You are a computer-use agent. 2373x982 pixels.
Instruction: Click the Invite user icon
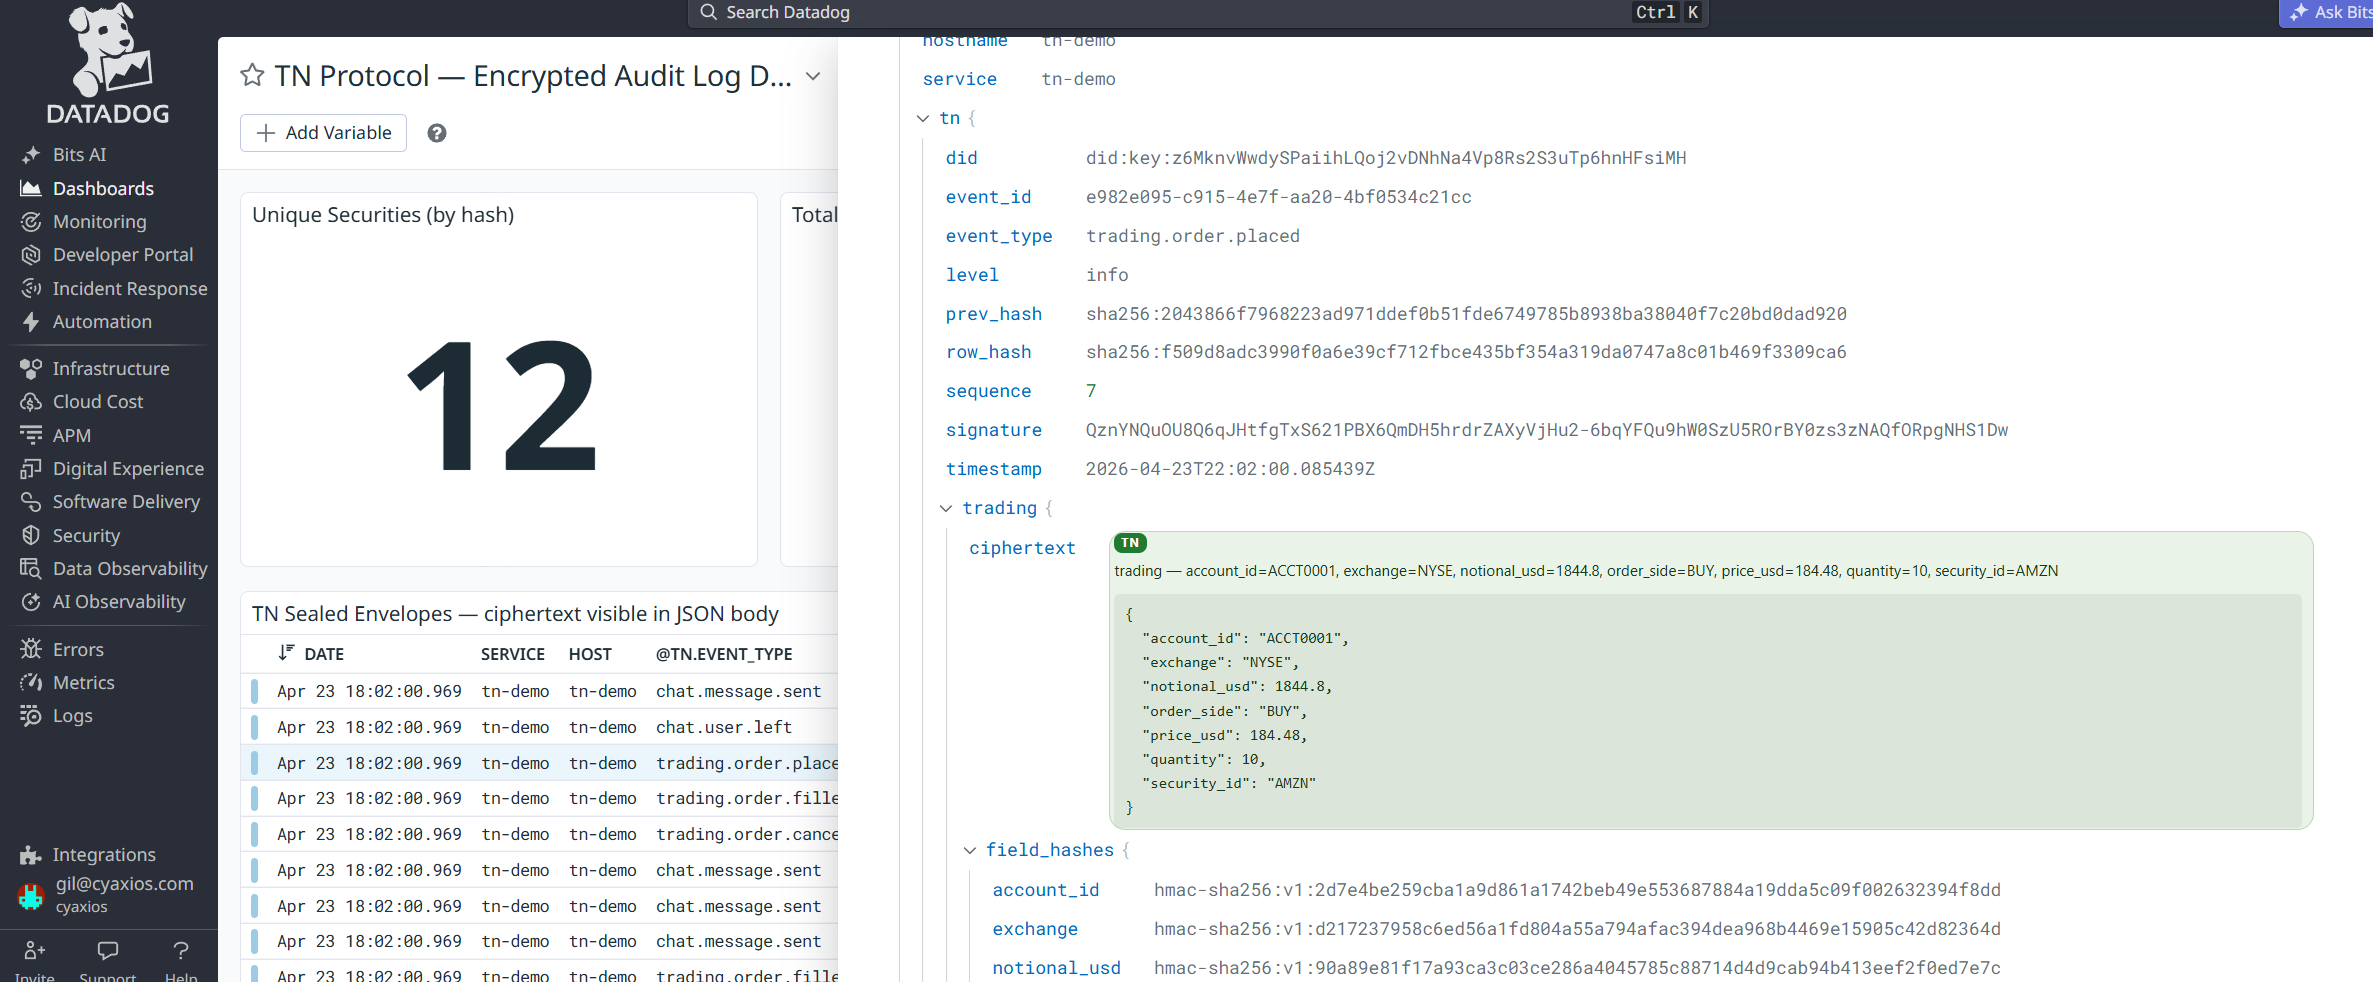point(35,950)
